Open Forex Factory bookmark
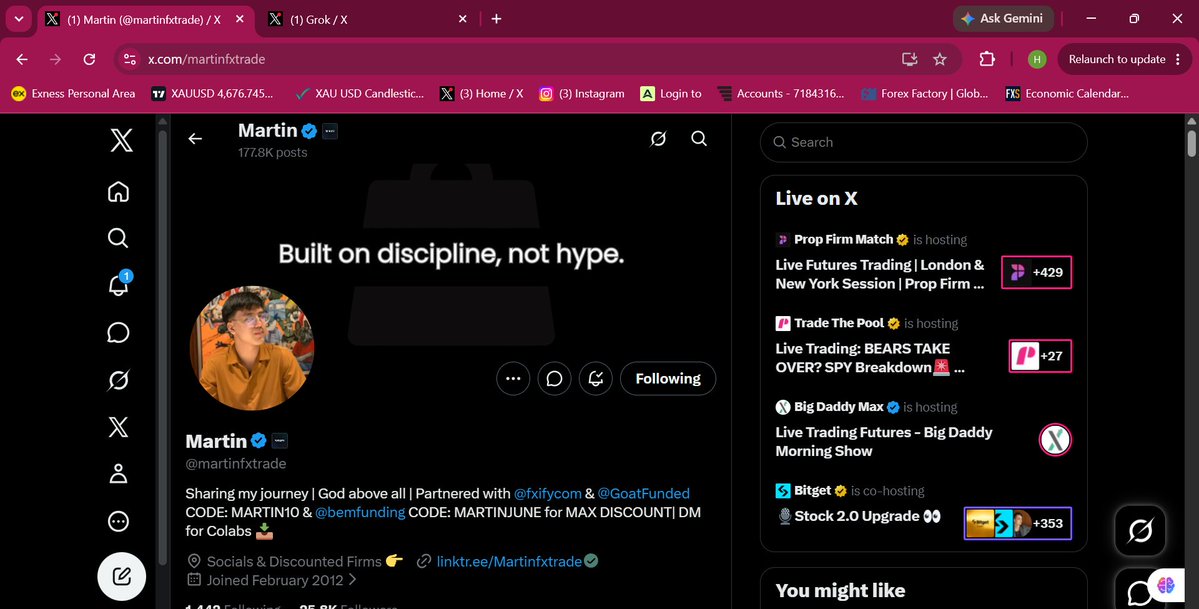Viewport: 1199px width, 609px height. click(925, 94)
